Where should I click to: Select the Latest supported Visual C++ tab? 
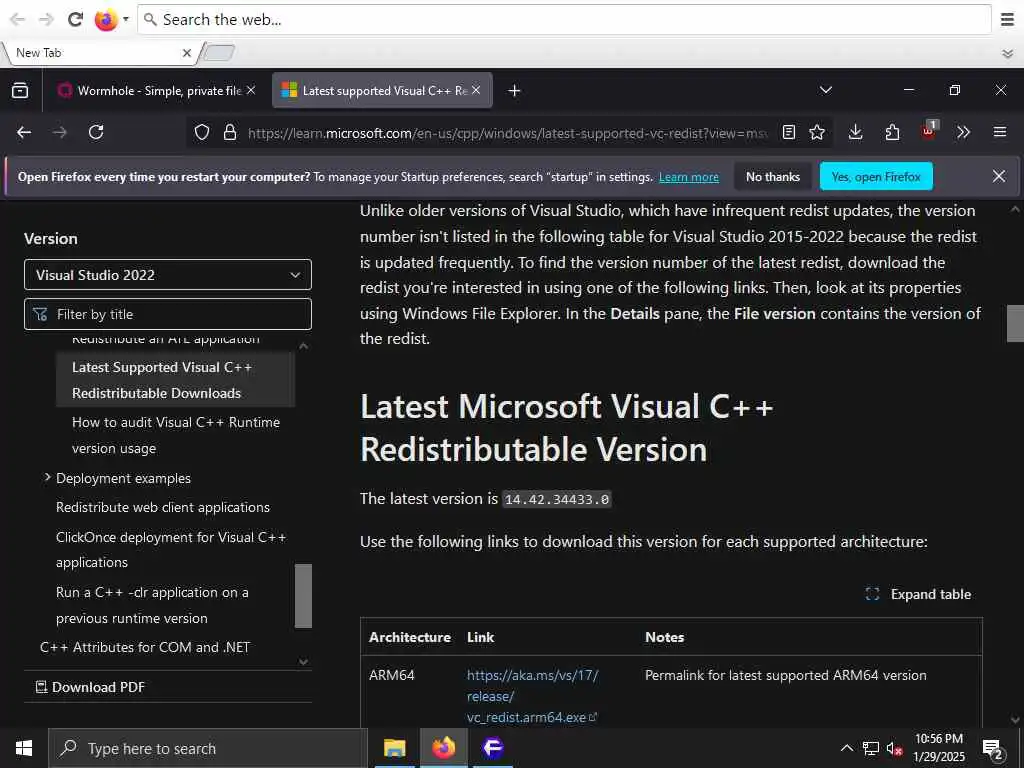point(382,91)
